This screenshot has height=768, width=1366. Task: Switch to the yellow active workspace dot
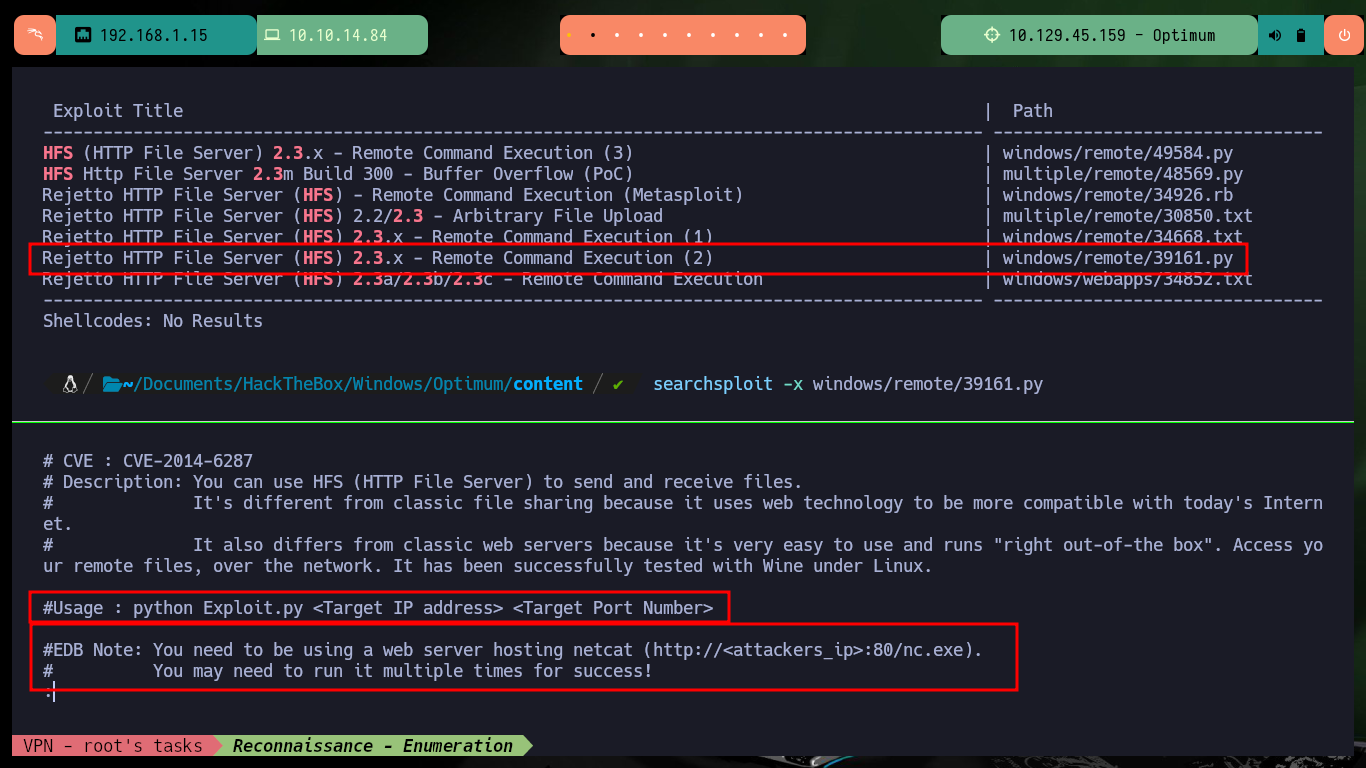point(569,35)
